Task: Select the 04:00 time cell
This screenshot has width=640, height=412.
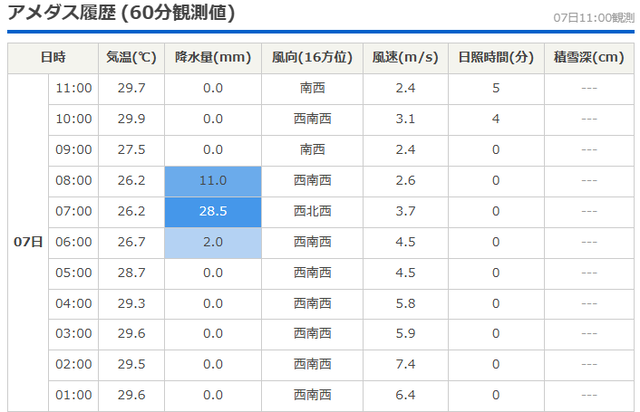Action: pos(74,304)
